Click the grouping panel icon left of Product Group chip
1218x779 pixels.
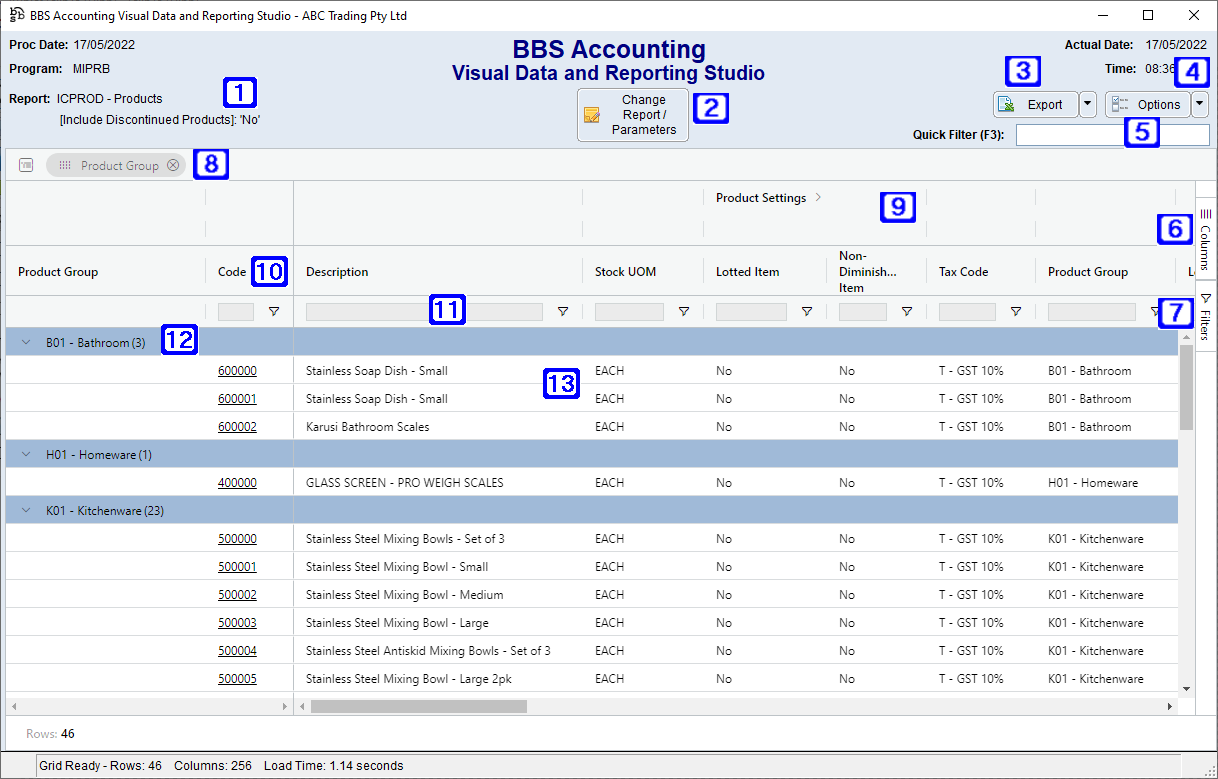tap(25, 164)
